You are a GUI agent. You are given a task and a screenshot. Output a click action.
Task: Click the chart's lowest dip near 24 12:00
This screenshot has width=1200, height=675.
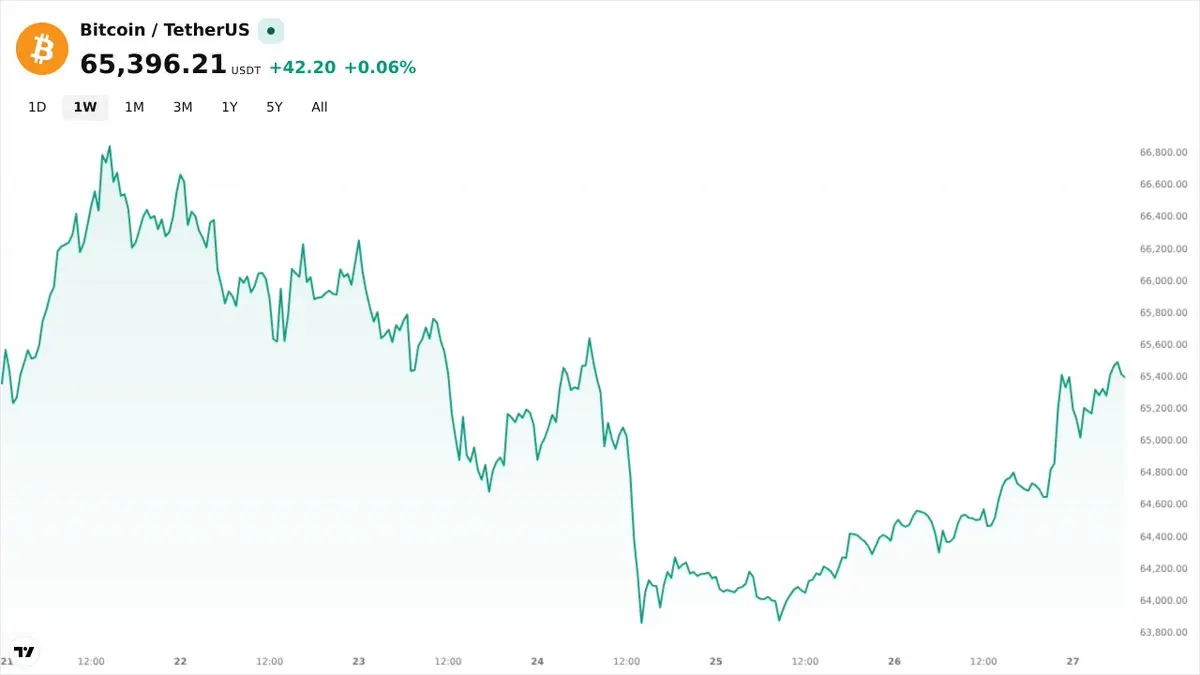click(641, 622)
